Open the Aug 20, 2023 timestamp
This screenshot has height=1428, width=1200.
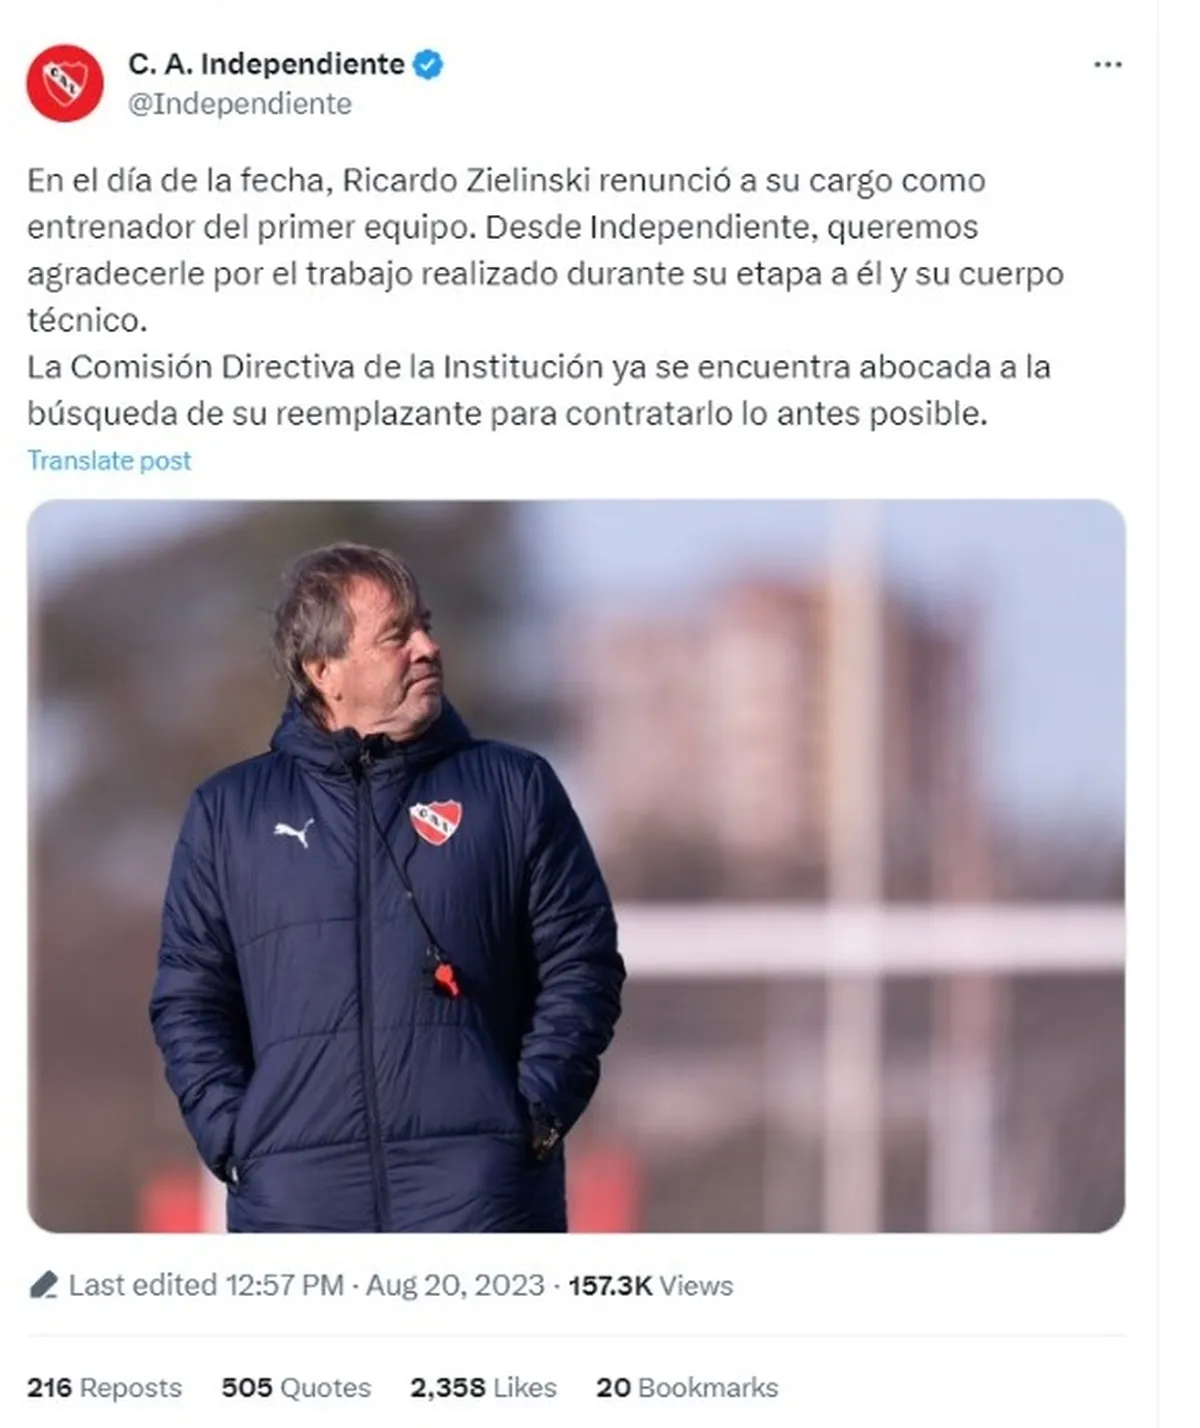(x=455, y=1285)
